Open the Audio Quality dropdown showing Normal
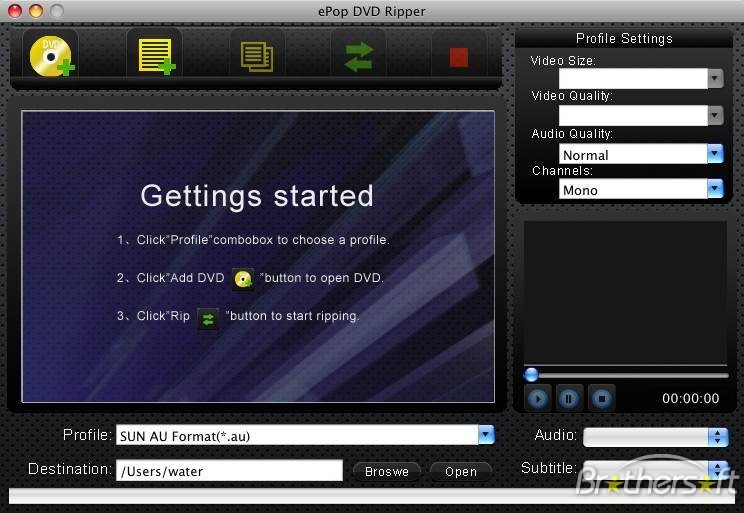Image resolution: width=744 pixels, height=513 pixels. click(x=715, y=154)
